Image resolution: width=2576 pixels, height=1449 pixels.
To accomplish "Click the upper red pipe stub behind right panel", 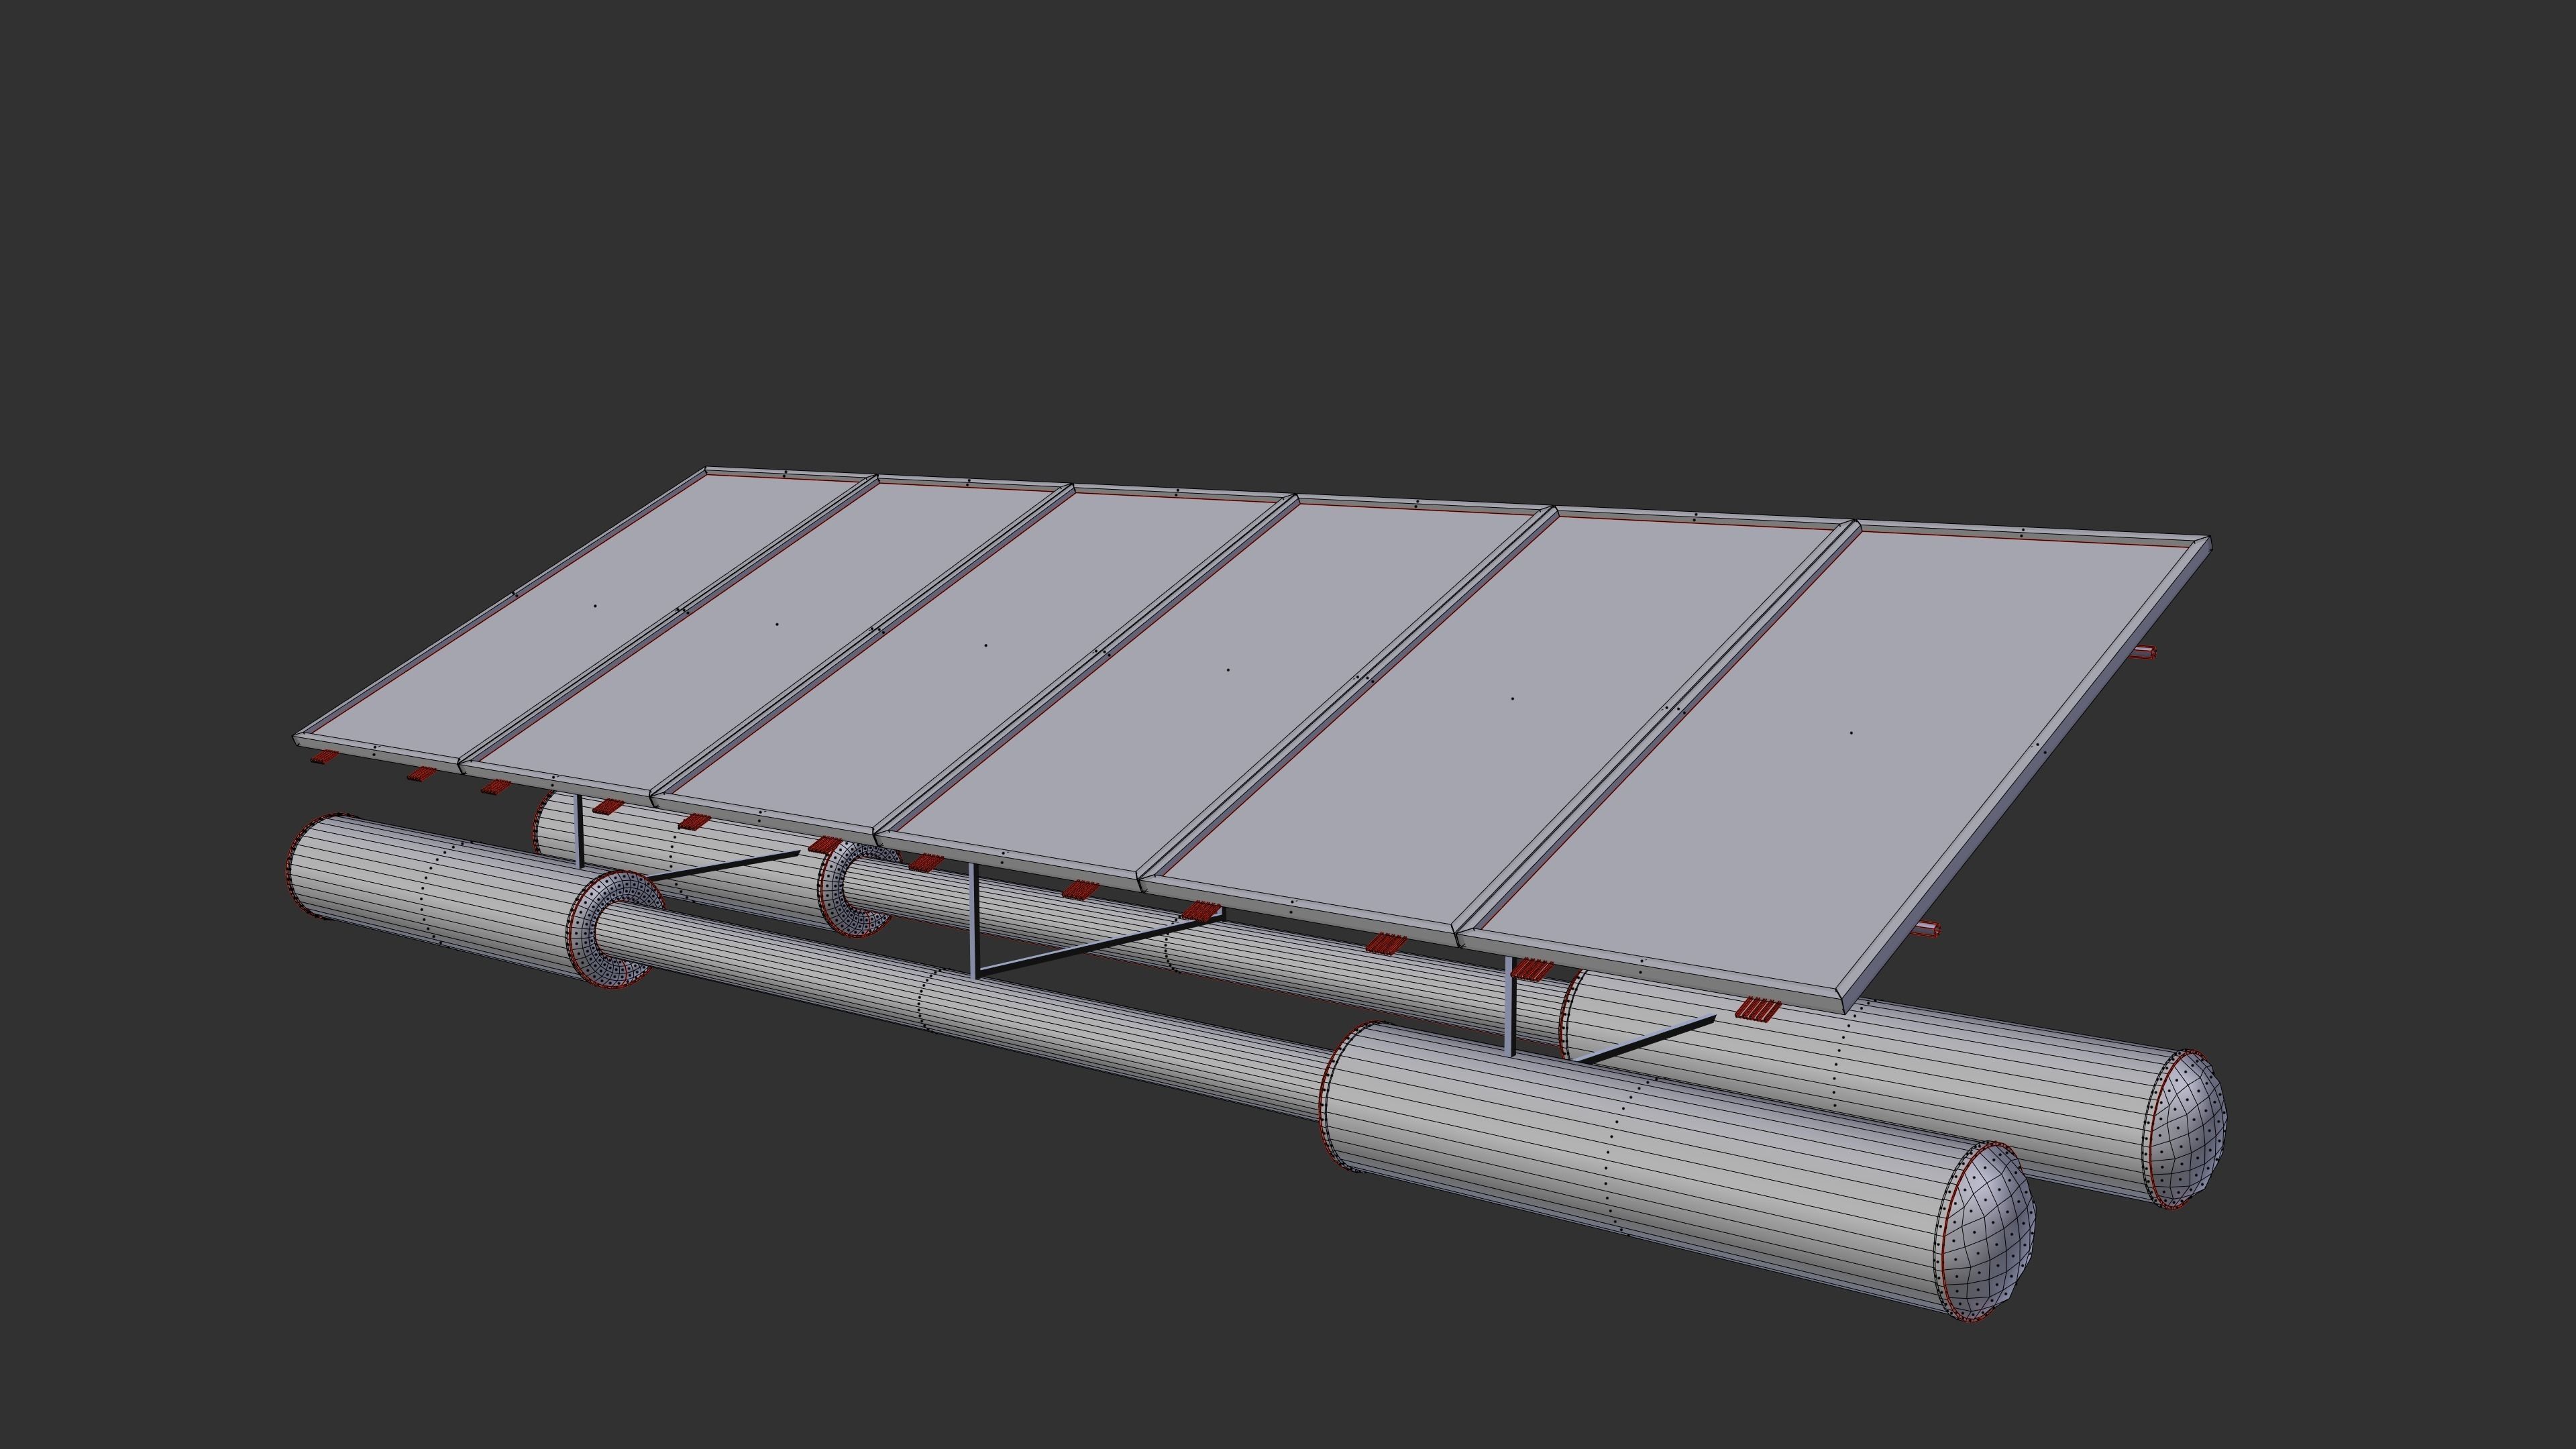I will pos(2143,653).
